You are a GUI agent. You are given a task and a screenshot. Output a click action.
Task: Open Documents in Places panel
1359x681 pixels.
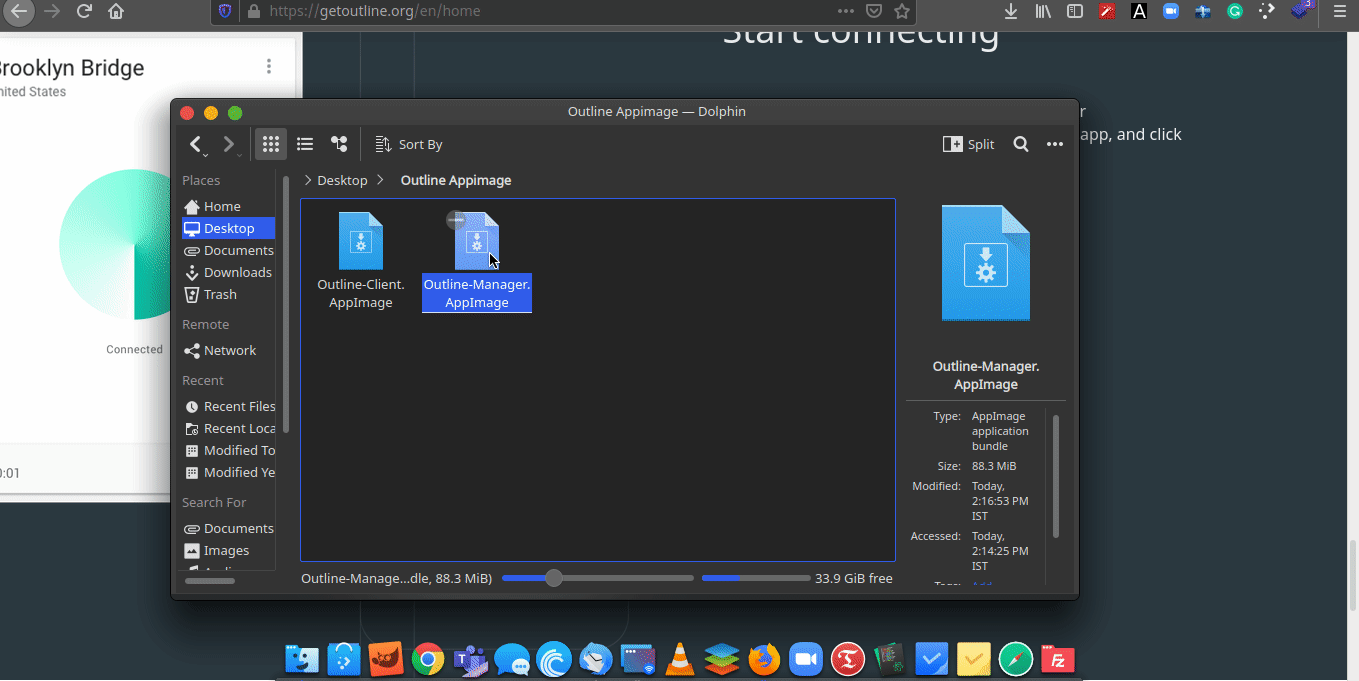[229, 250]
